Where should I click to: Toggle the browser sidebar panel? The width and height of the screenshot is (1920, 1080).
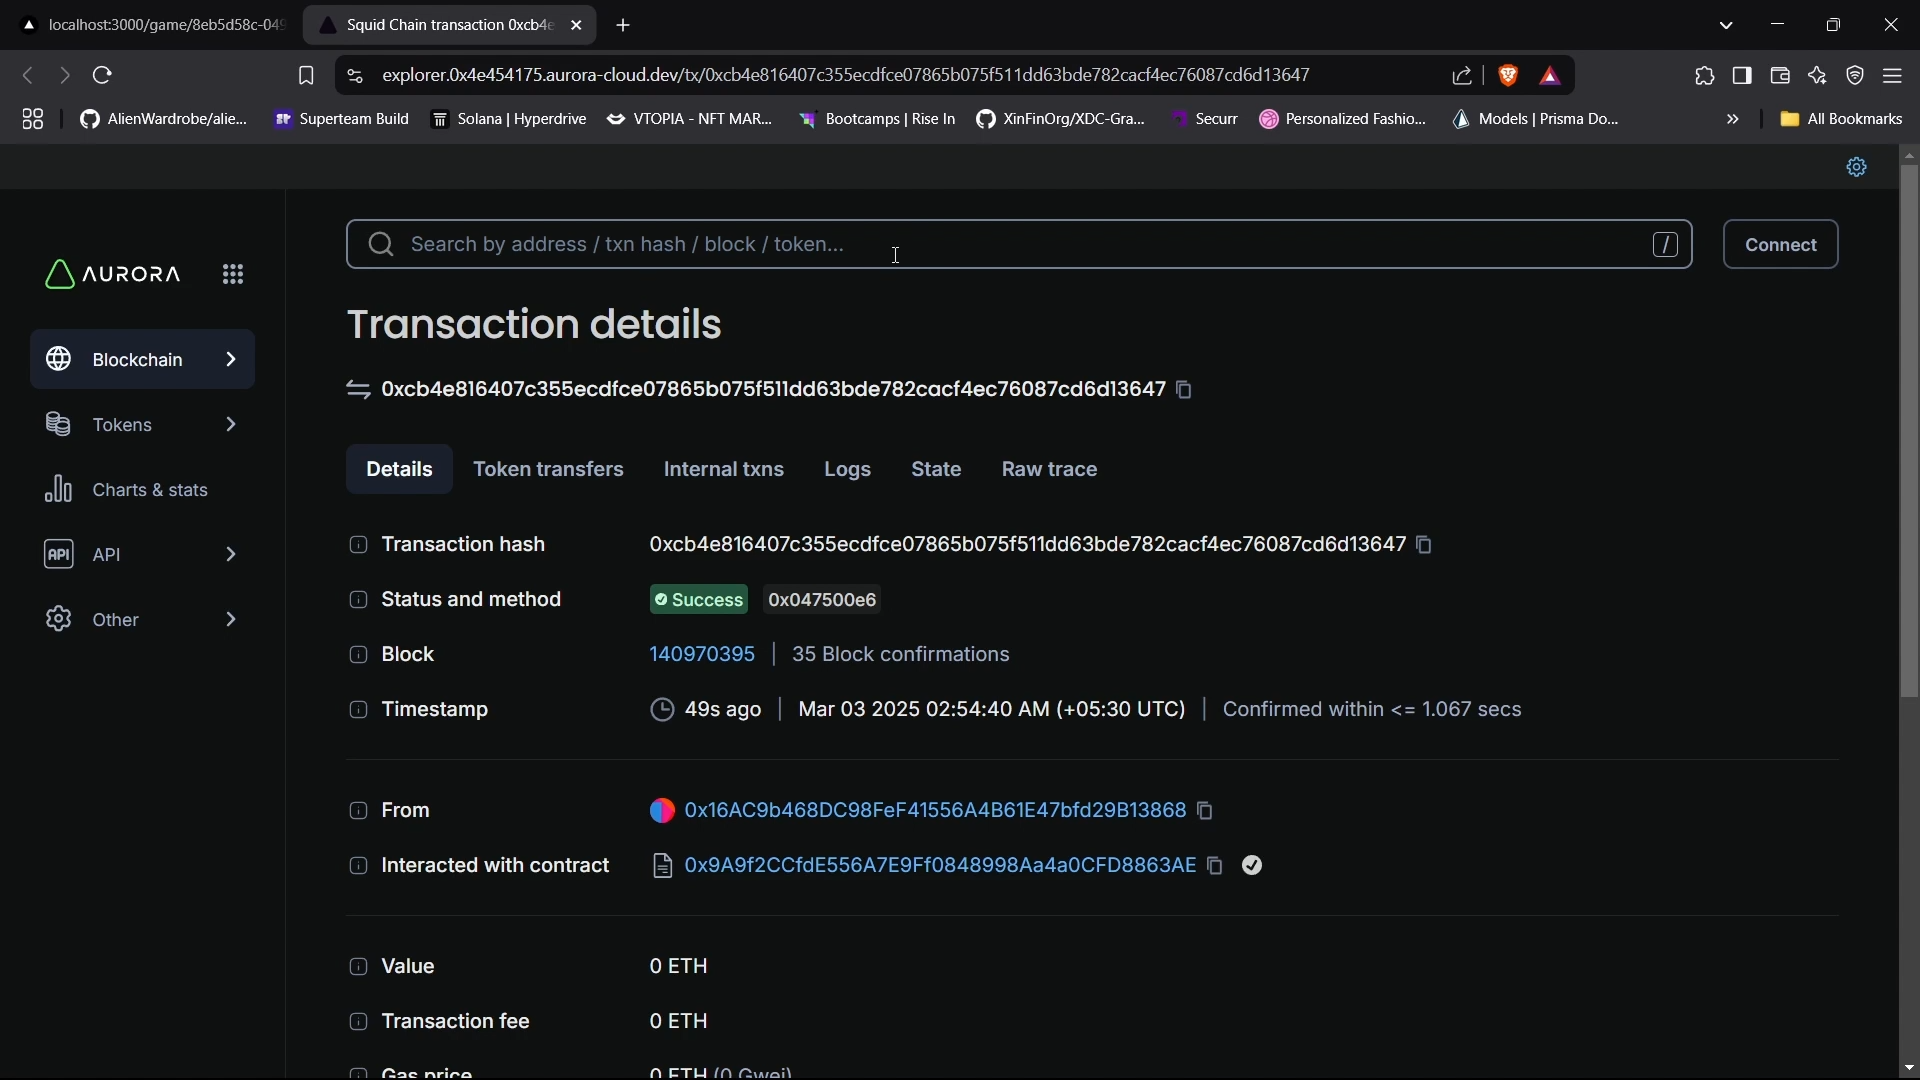click(1743, 75)
